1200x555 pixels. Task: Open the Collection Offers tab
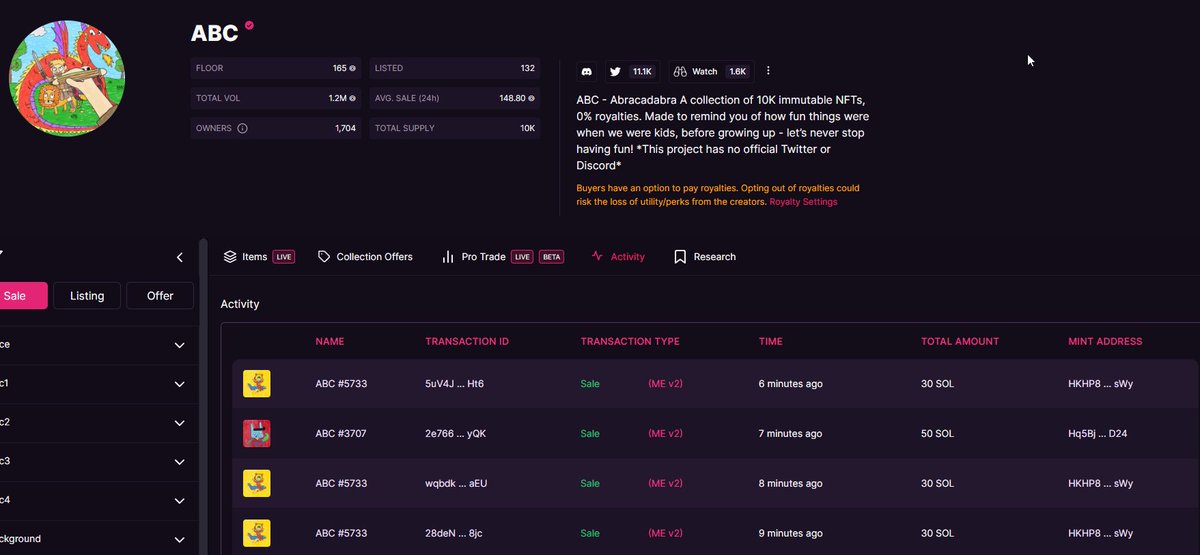coord(365,257)
